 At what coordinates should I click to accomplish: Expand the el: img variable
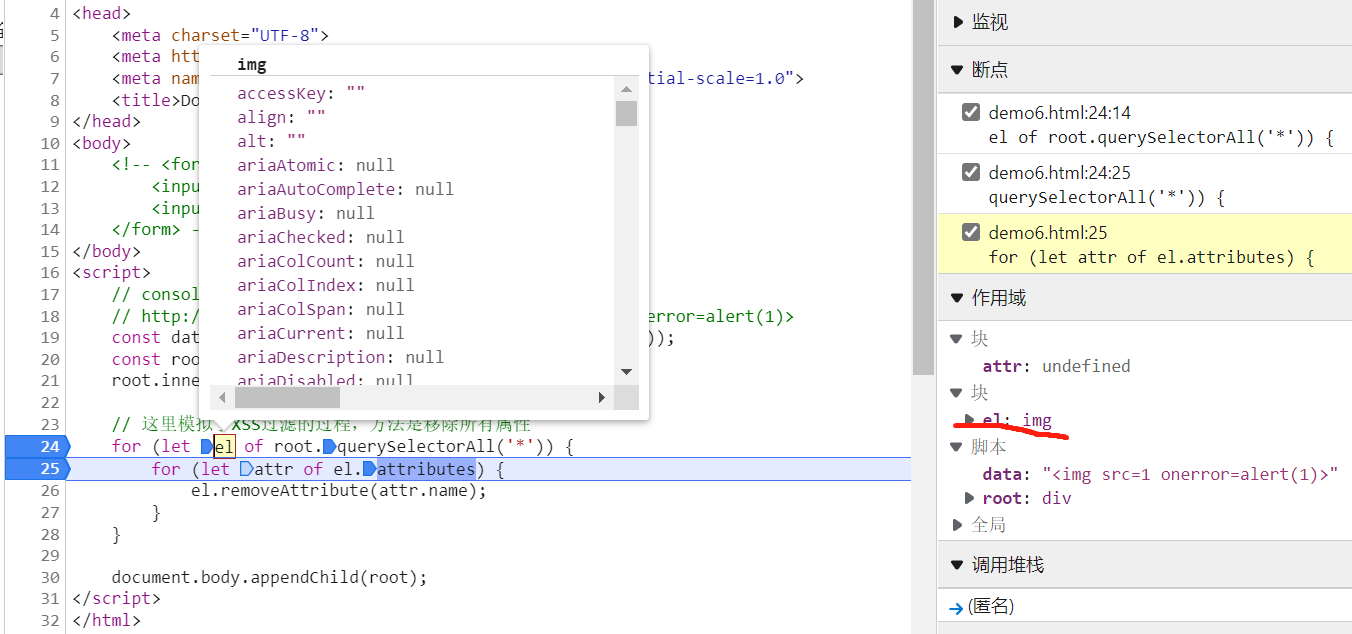(969, 420)
